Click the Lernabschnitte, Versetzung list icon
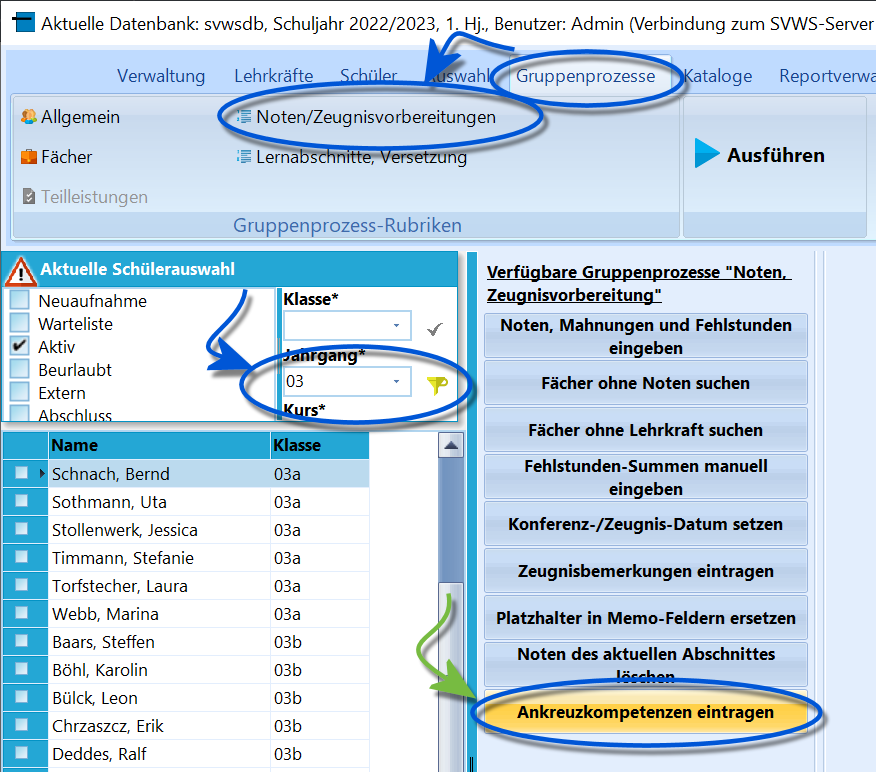This screenshot has height=772, width=876. click(244, 157)
